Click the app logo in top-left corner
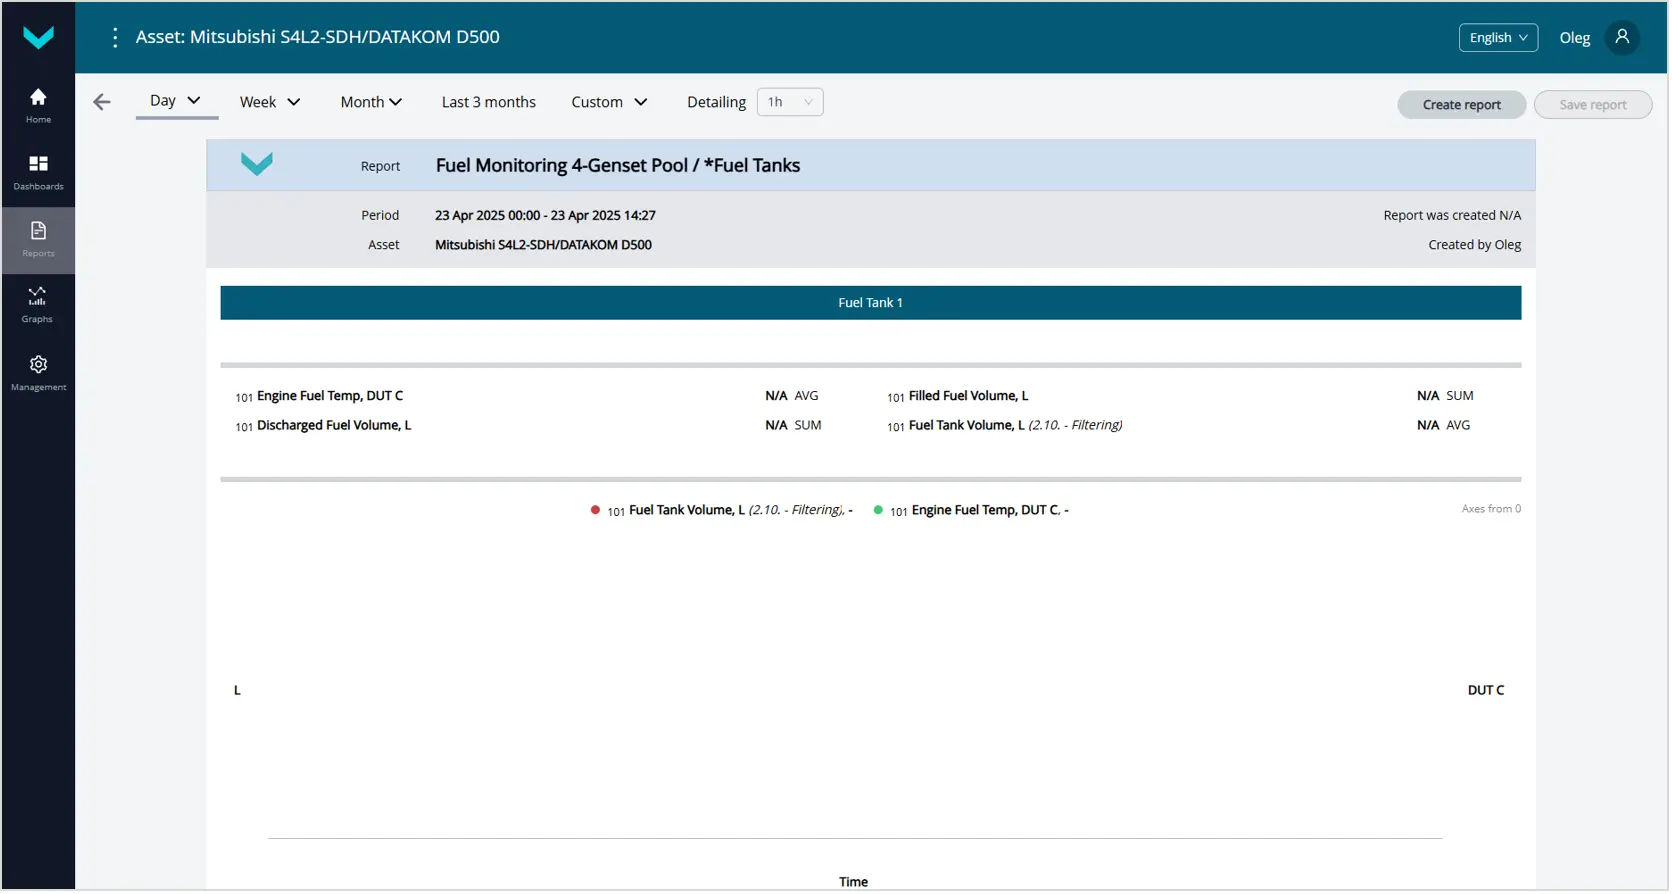The width and height of the screenshot is (1672, 894). [38, 38]
